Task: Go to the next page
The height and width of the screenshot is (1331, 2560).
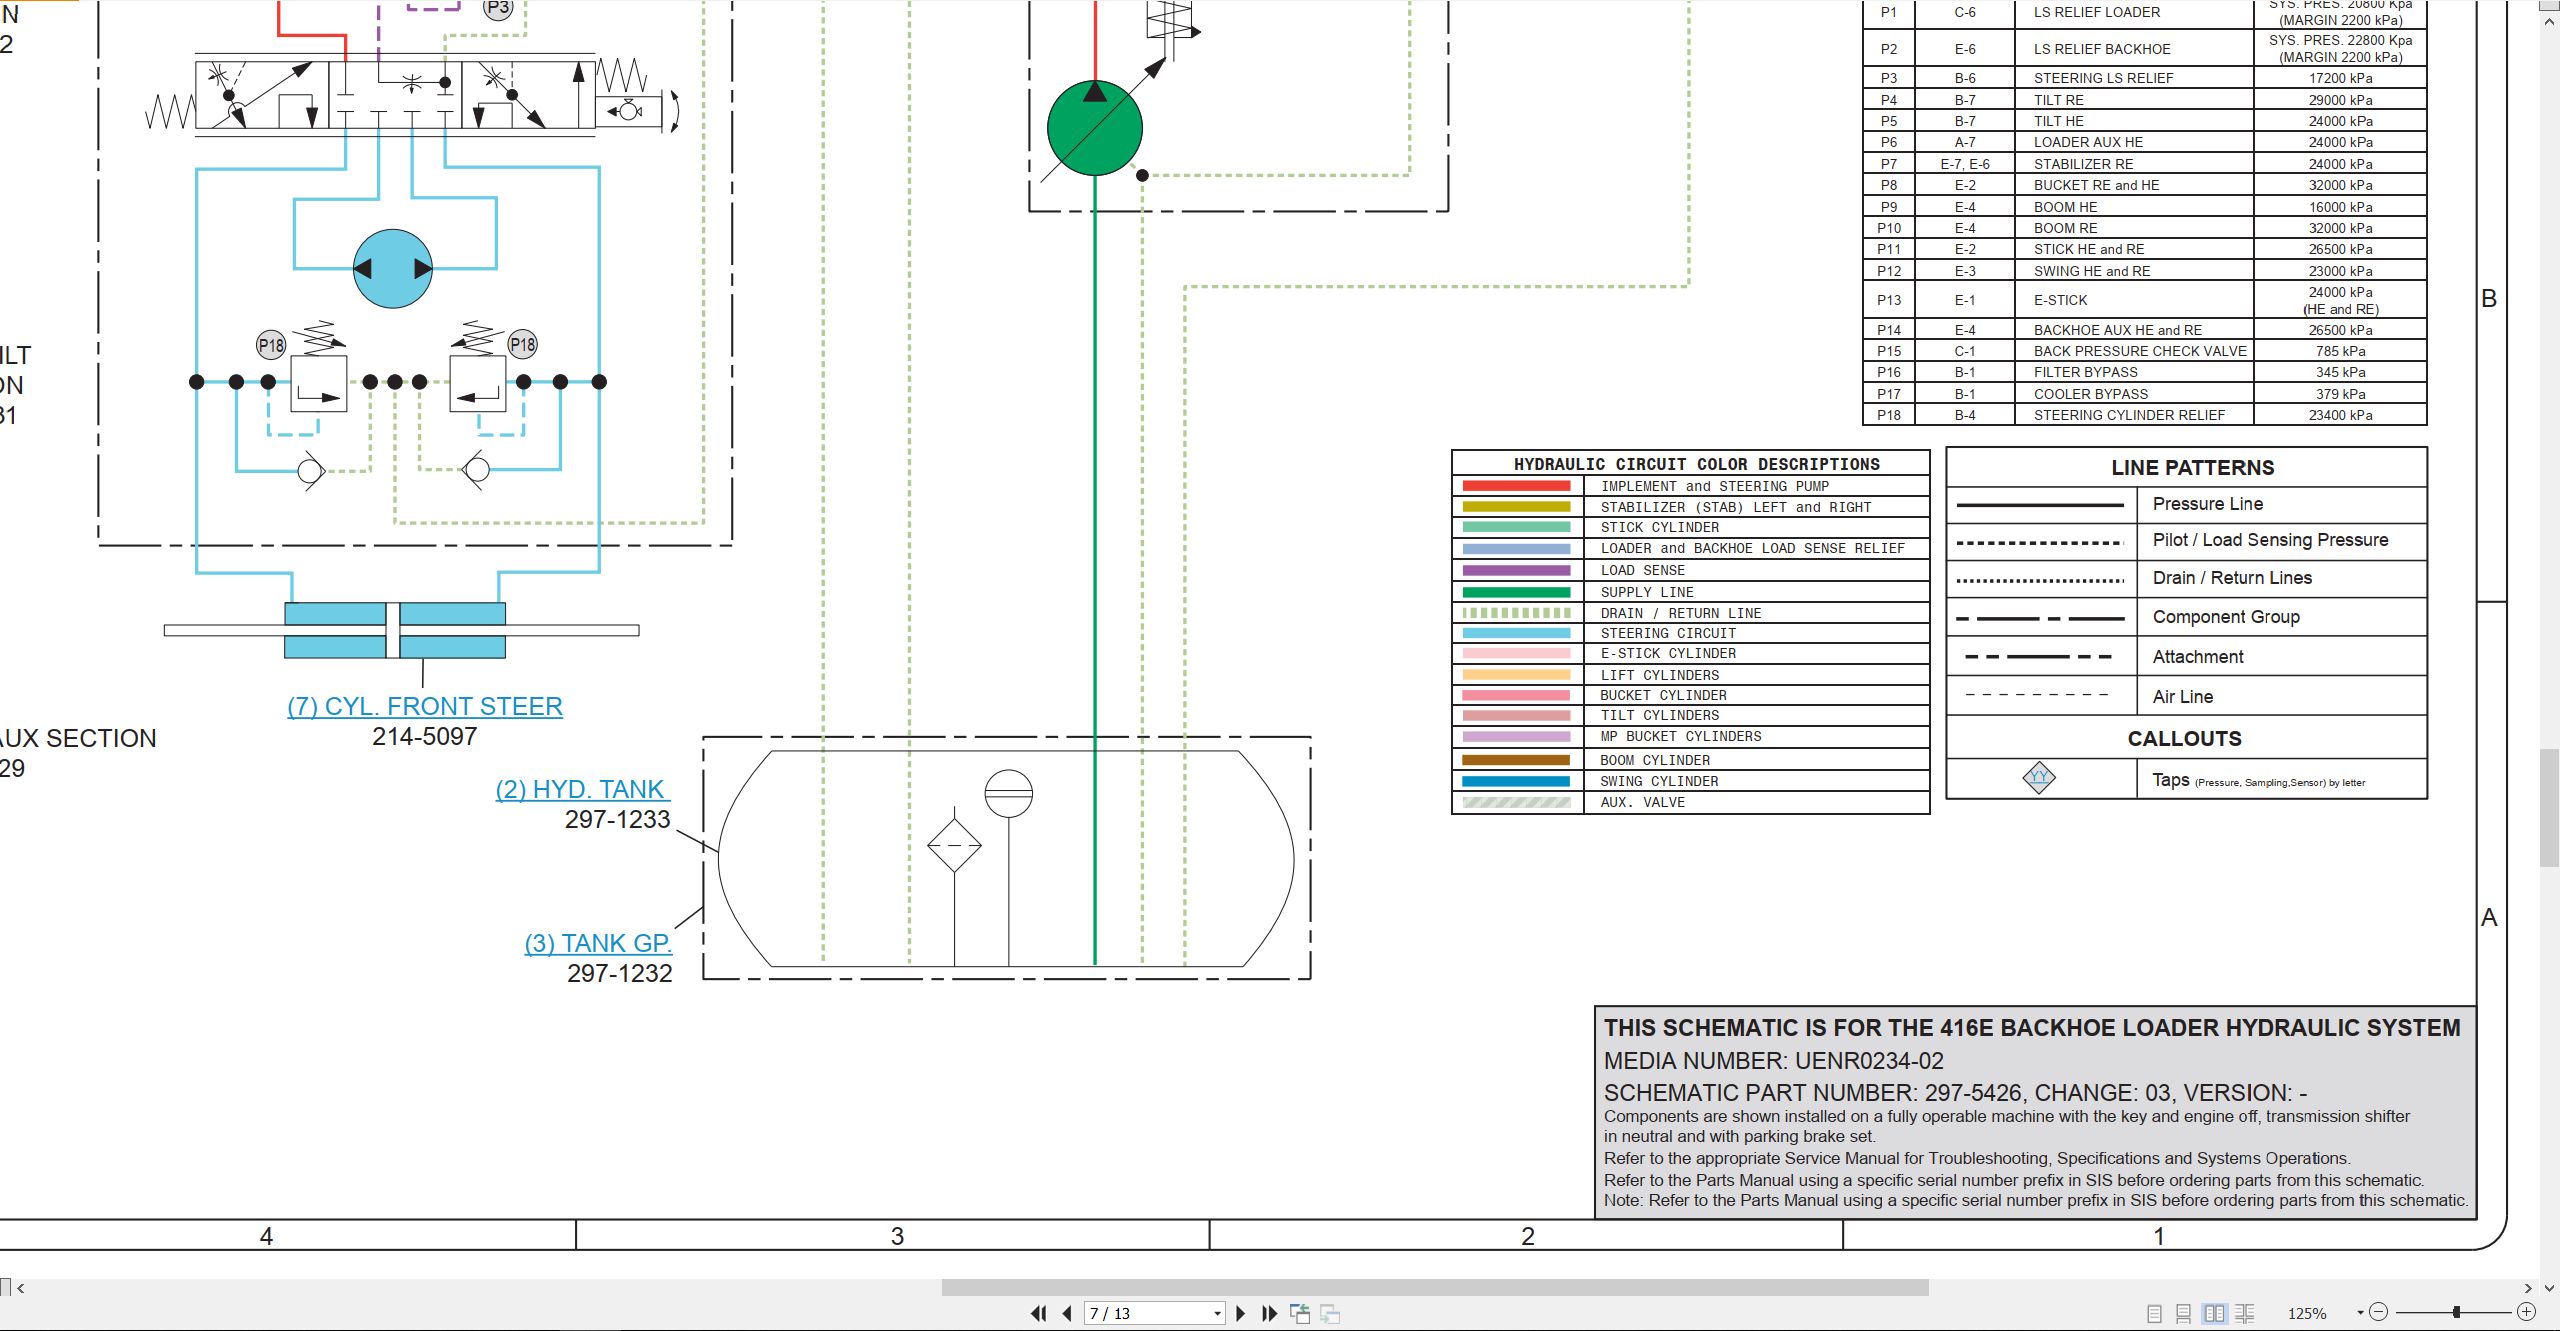Action: [x=1240, y=1313]
